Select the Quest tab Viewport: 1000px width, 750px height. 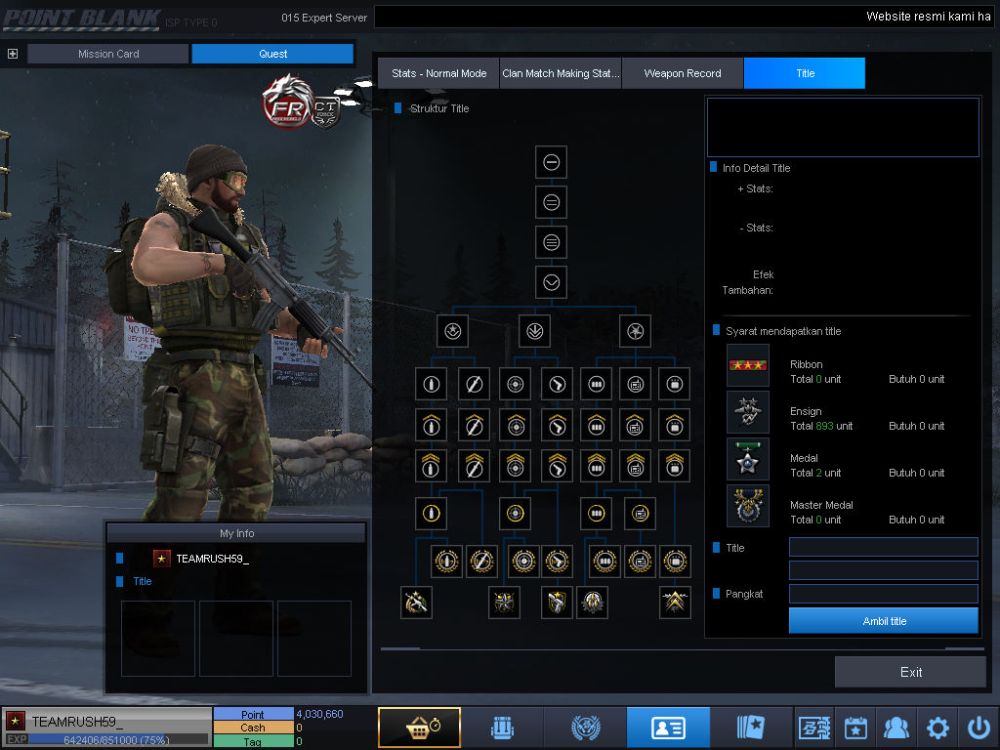pyautogui.click(x=273, y=54)
